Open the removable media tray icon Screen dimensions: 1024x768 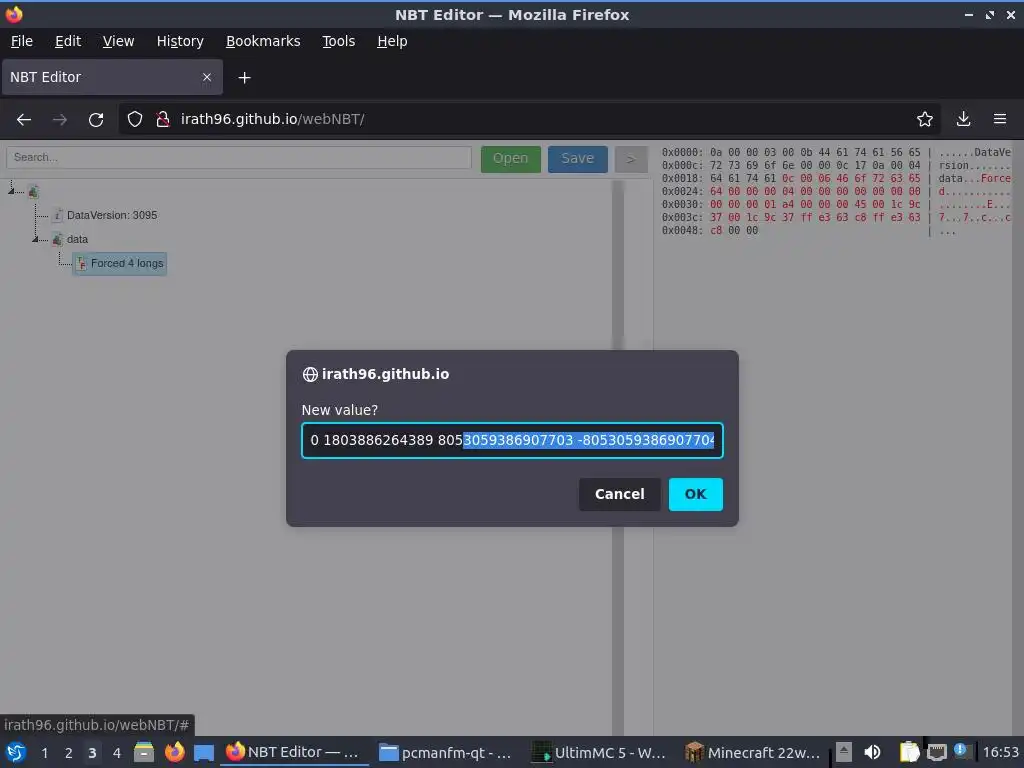coord(844,752)
